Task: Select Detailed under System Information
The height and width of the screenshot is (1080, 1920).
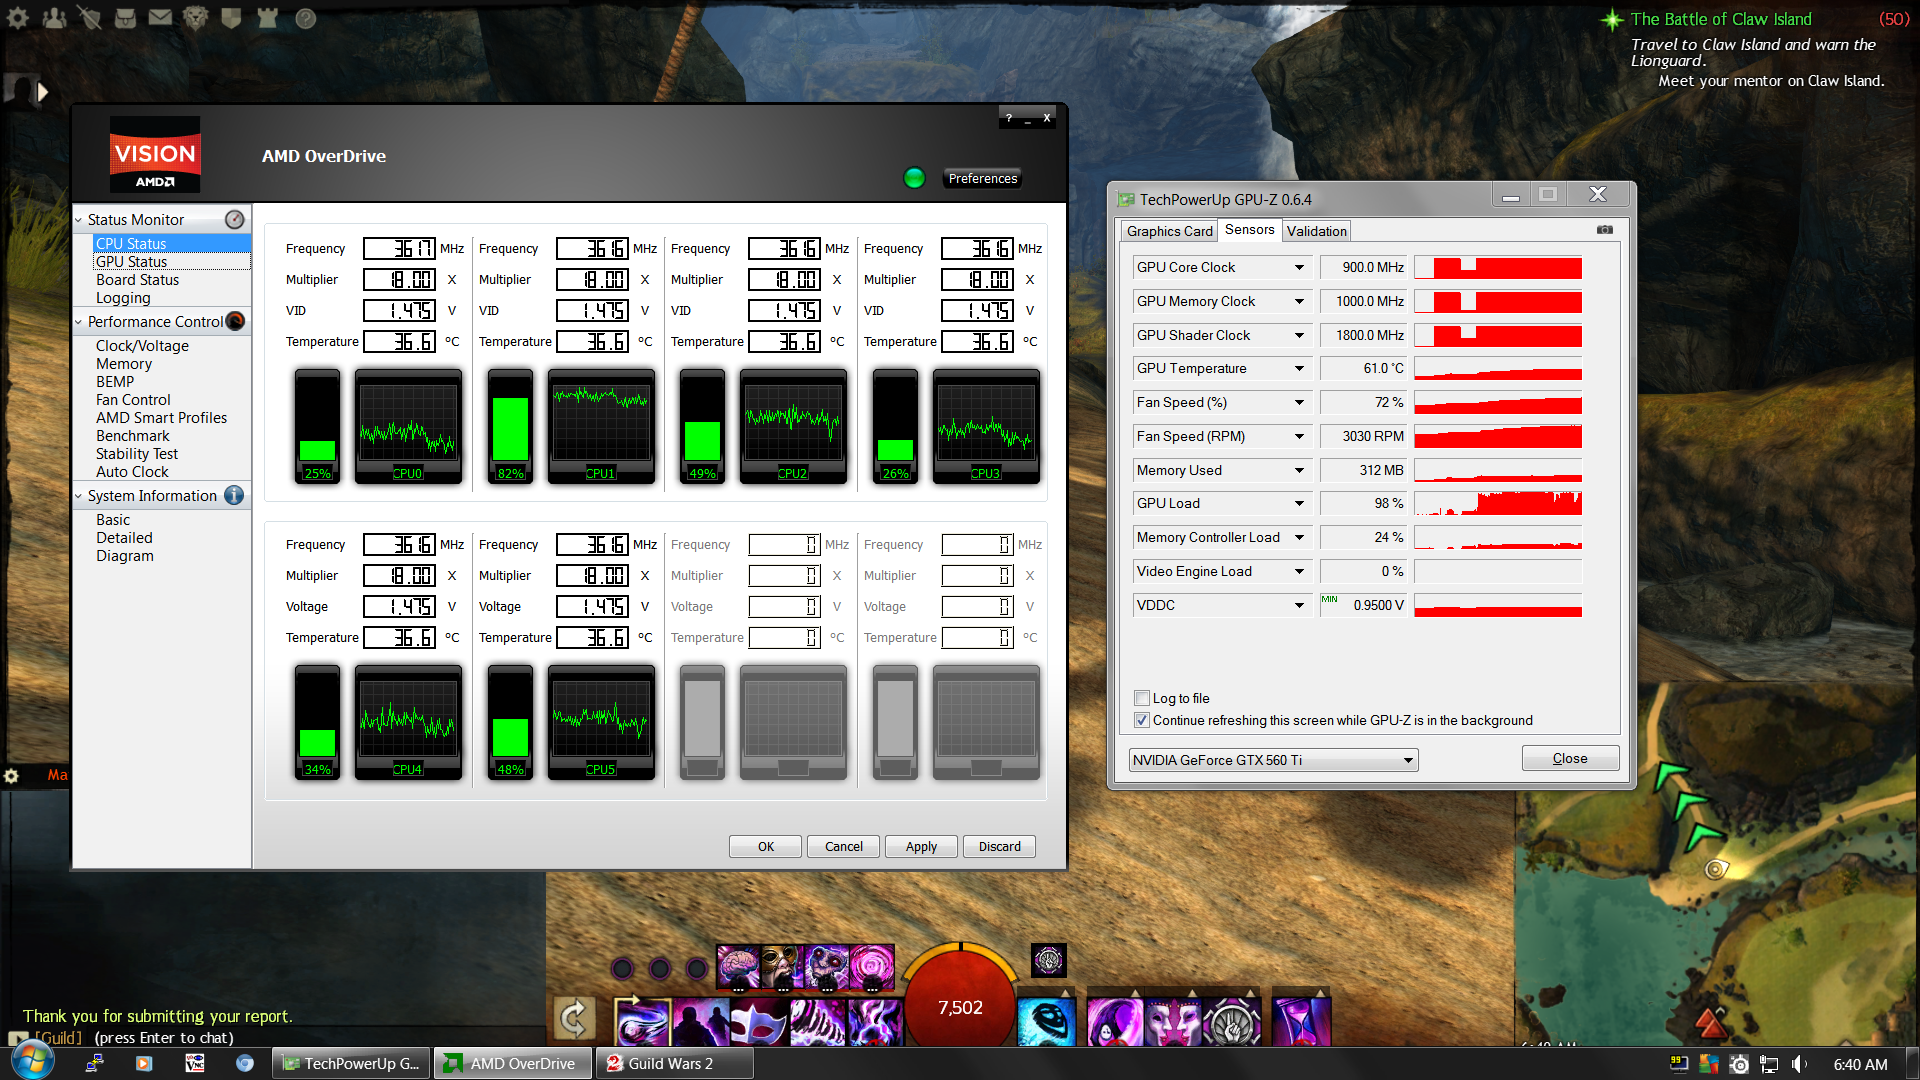Action: click(x=124, y=538)
